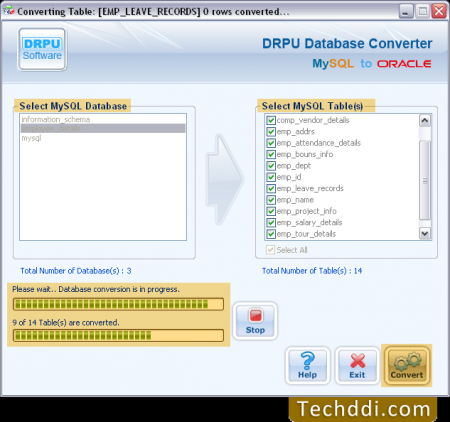Toggle the emp_leave_records checkbox
This screenshot has height=422, width=450.
tap(271, 188)
